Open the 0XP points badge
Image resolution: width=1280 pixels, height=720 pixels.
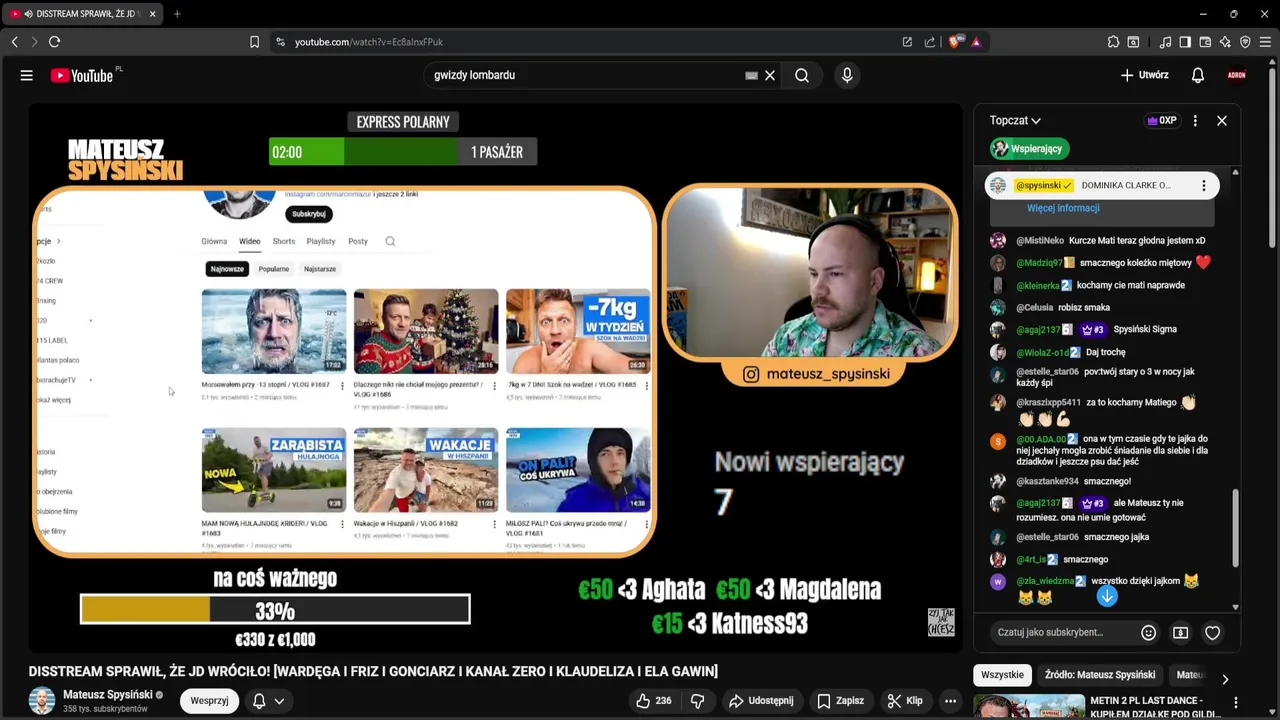1162,121
